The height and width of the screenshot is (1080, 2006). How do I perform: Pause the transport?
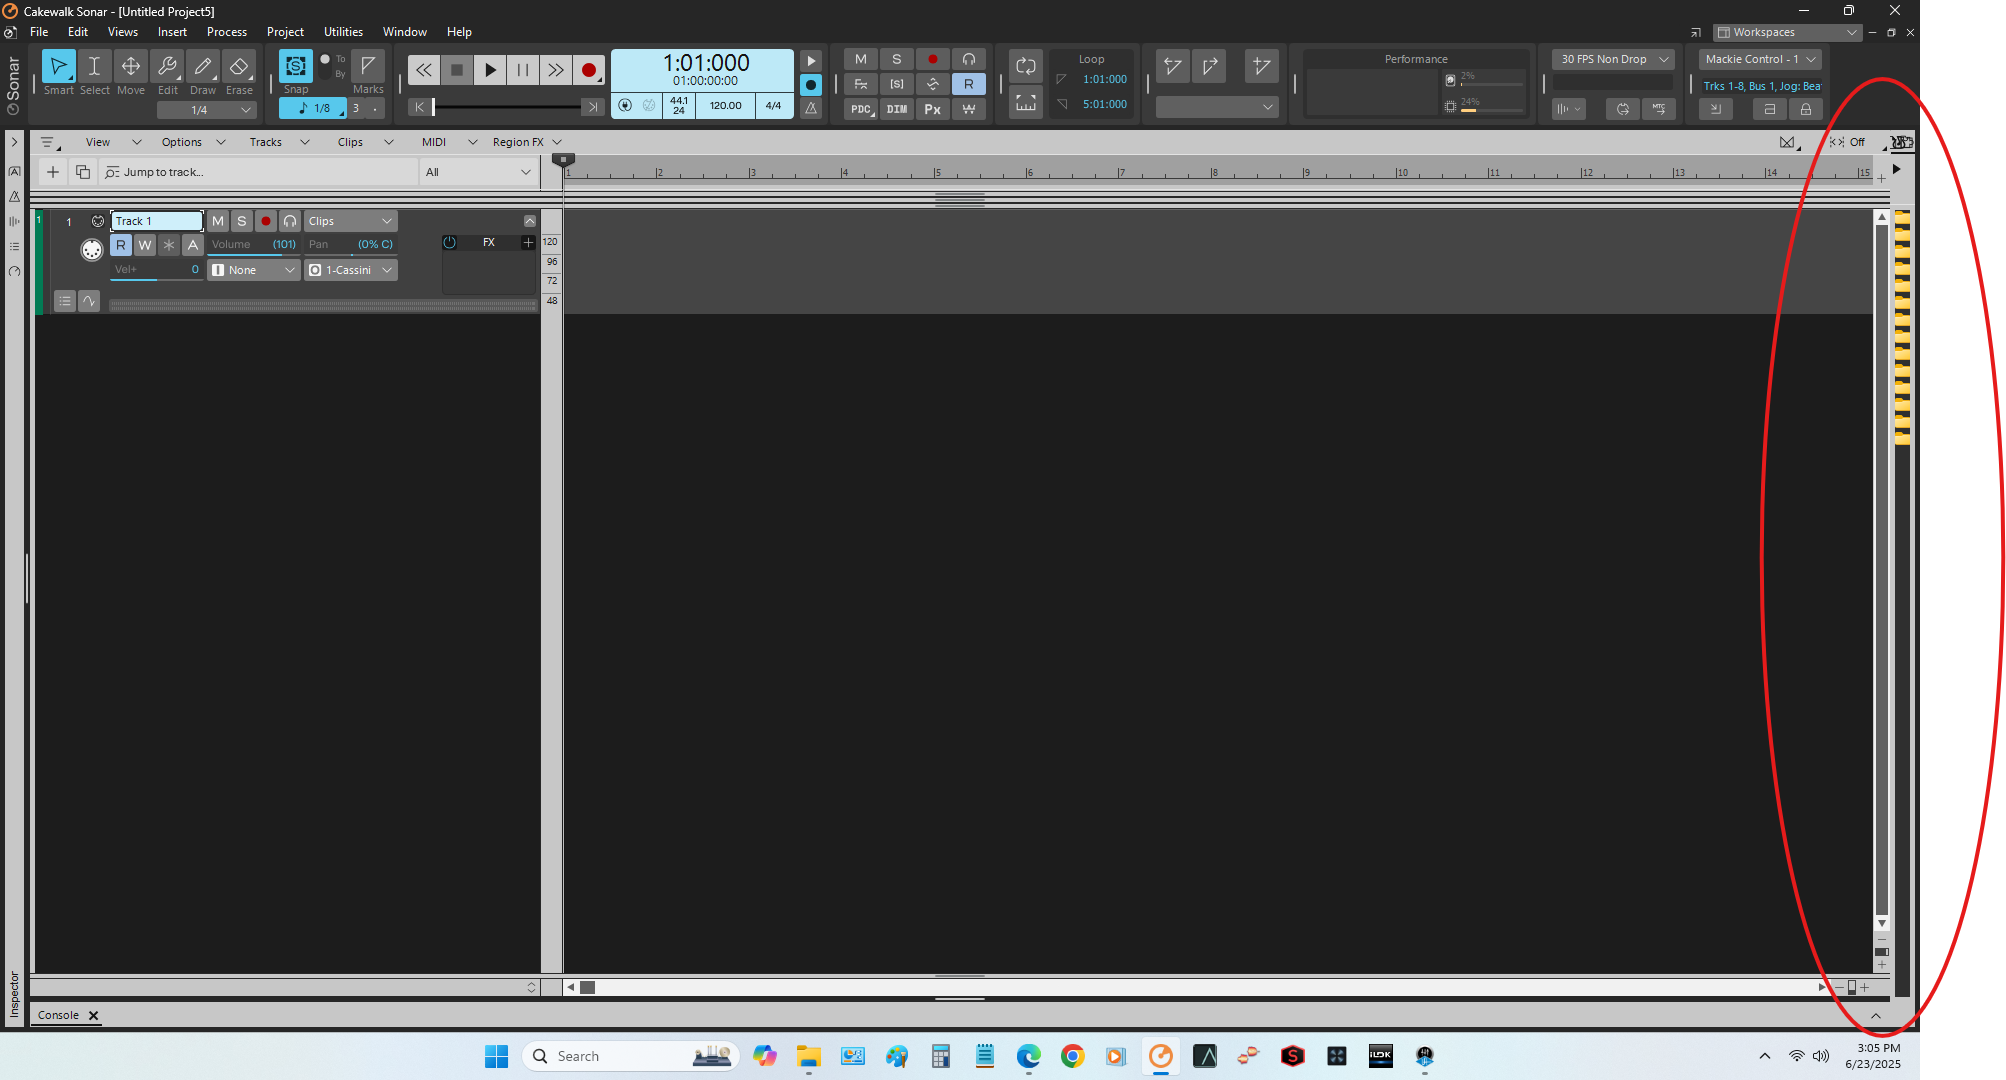523,70
